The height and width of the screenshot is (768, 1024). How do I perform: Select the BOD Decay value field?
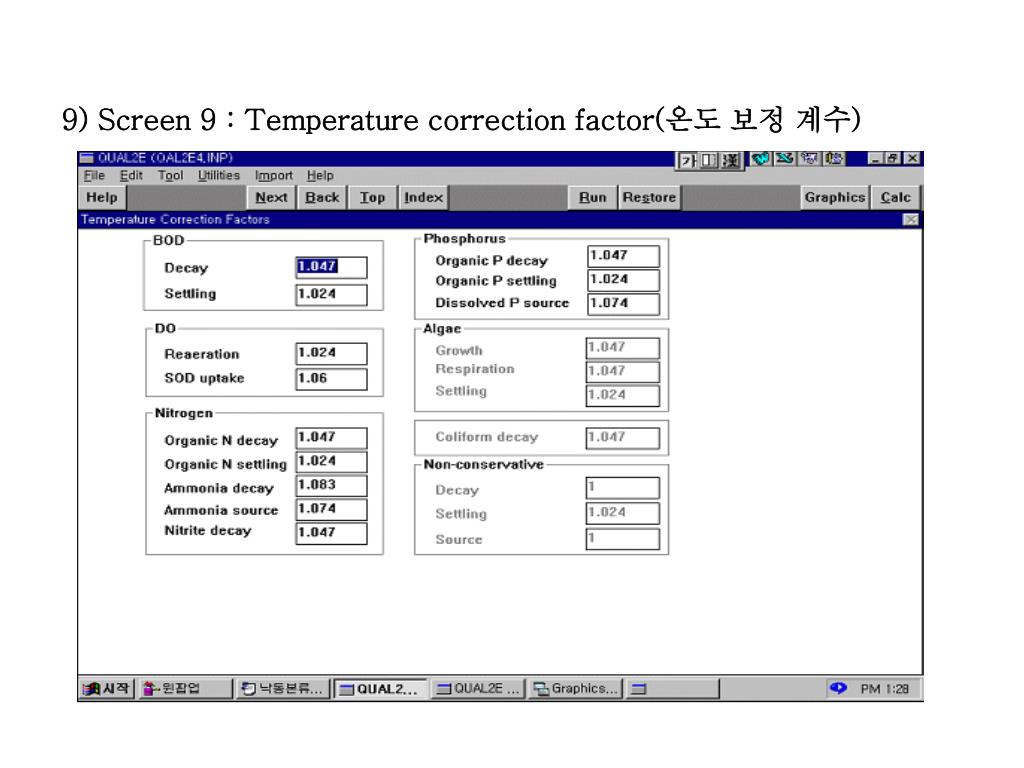click(331, 267)
